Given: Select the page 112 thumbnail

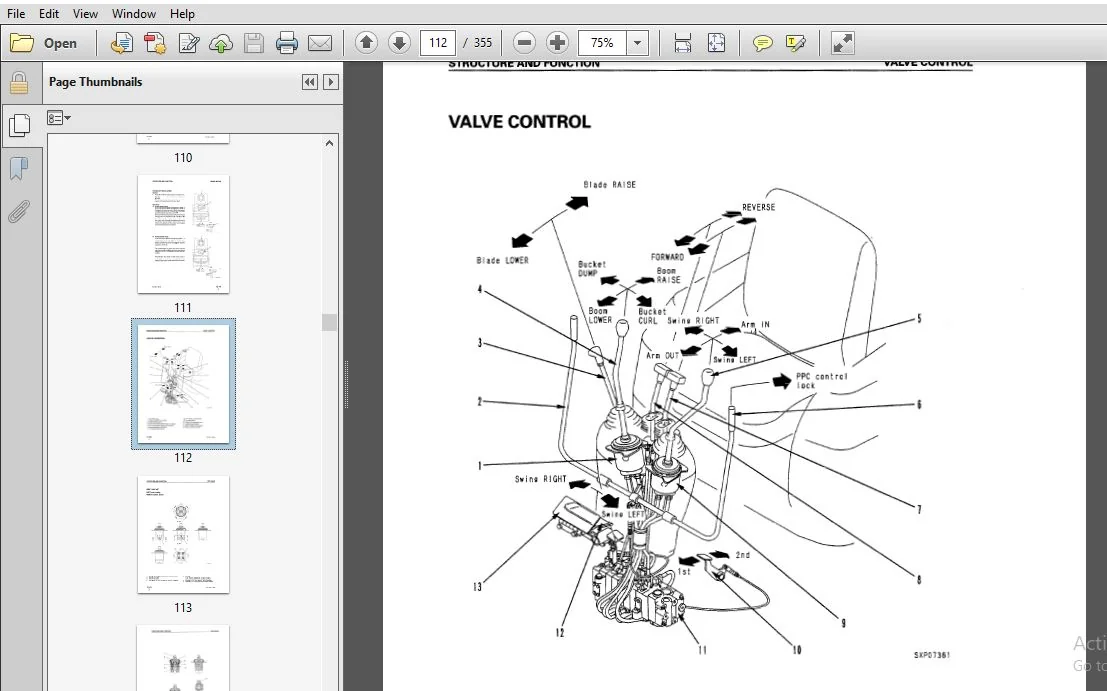Looking at the screenshot, I should click(x=183, y=383).
